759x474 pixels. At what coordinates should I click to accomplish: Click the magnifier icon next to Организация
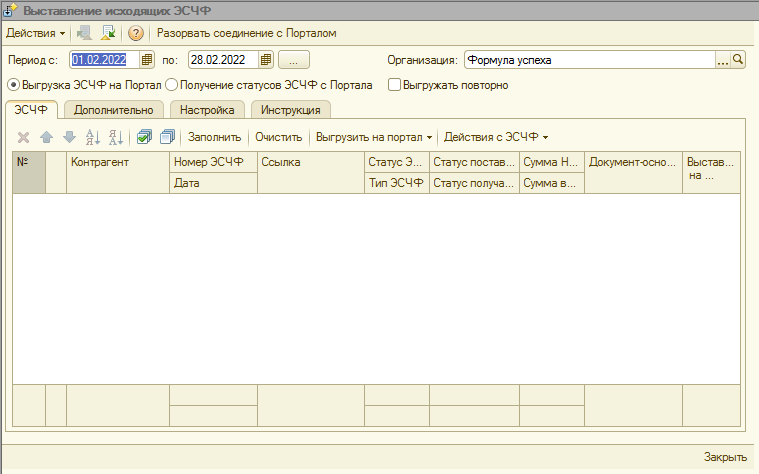(739, 59)
